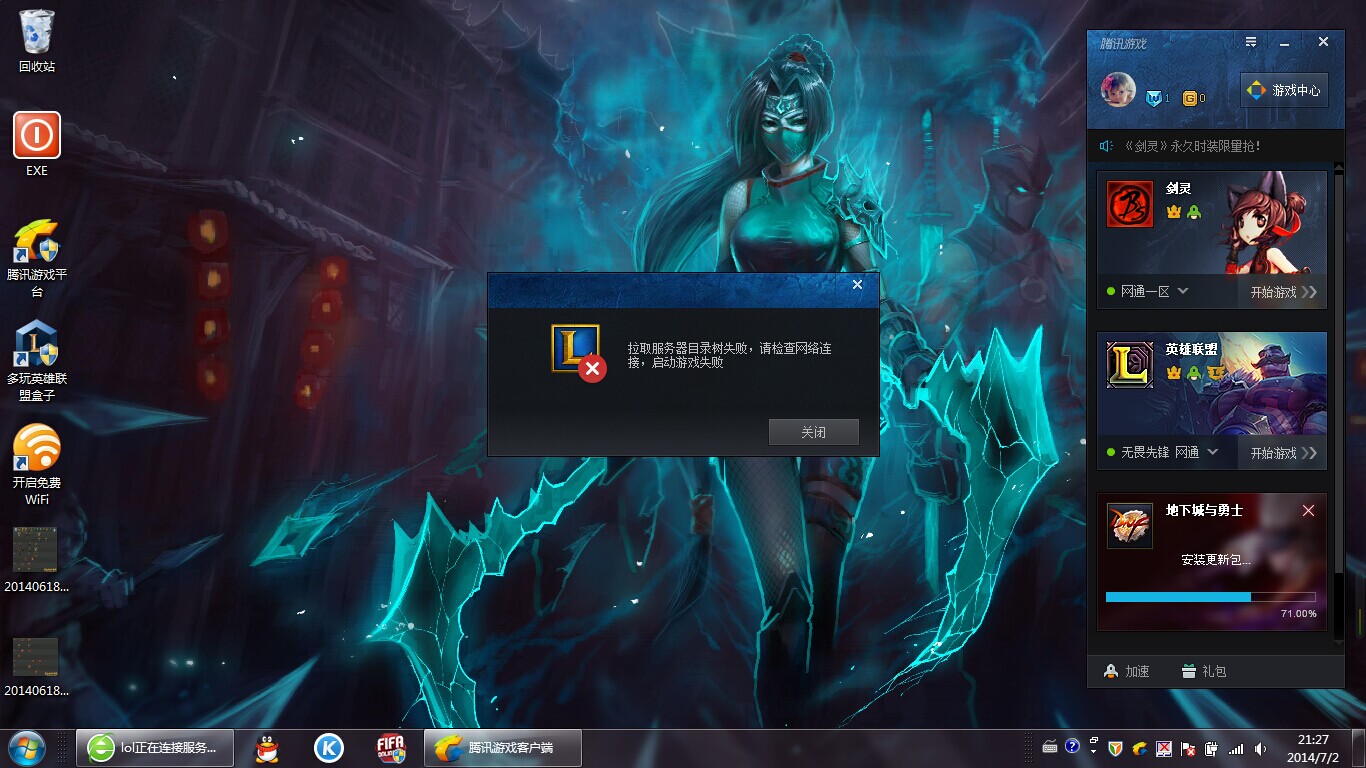Click the 剑灵 game logo icon
This screenshot has height=768, width=1366.
click(x=1130, y=204)
